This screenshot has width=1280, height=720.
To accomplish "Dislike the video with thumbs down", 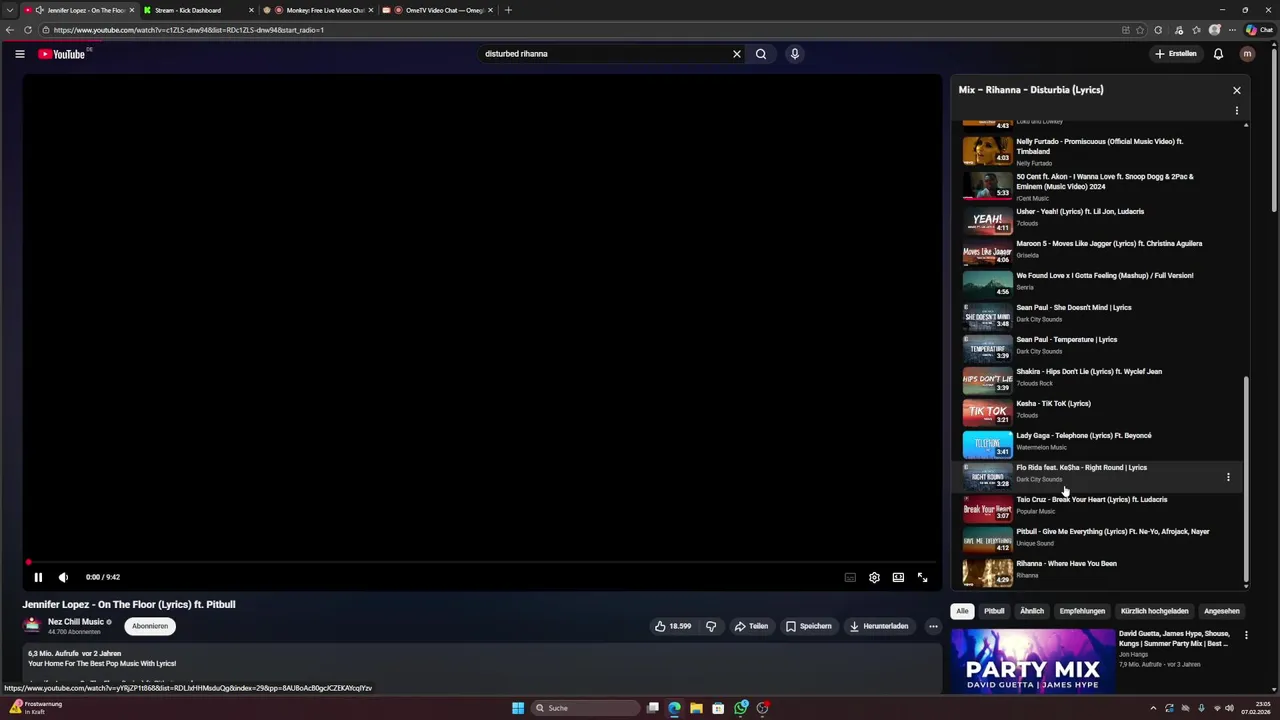I will point(711,626).
